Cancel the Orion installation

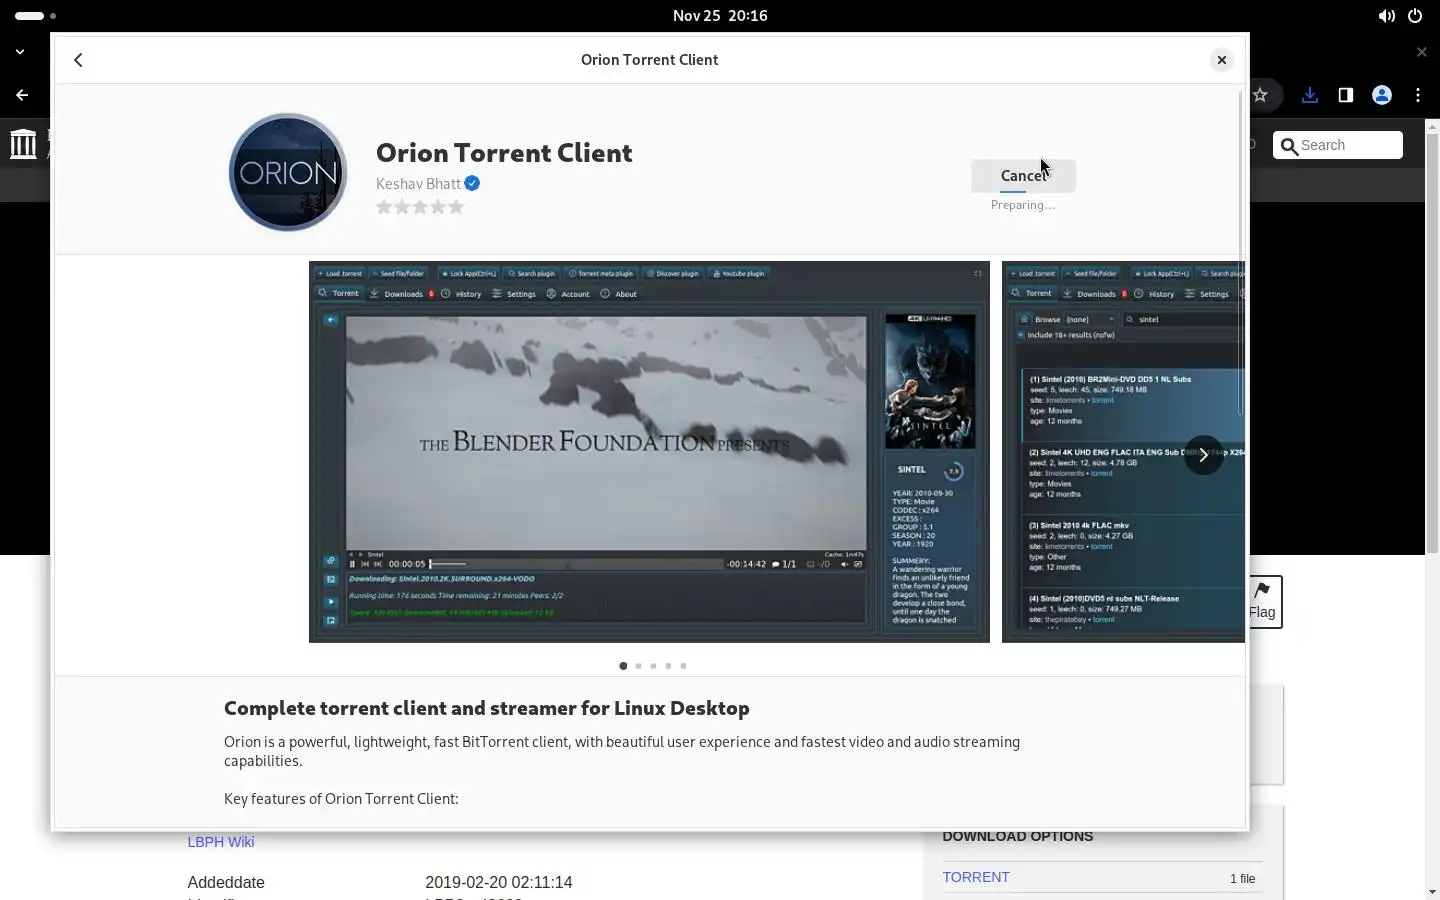(1023, 175)
